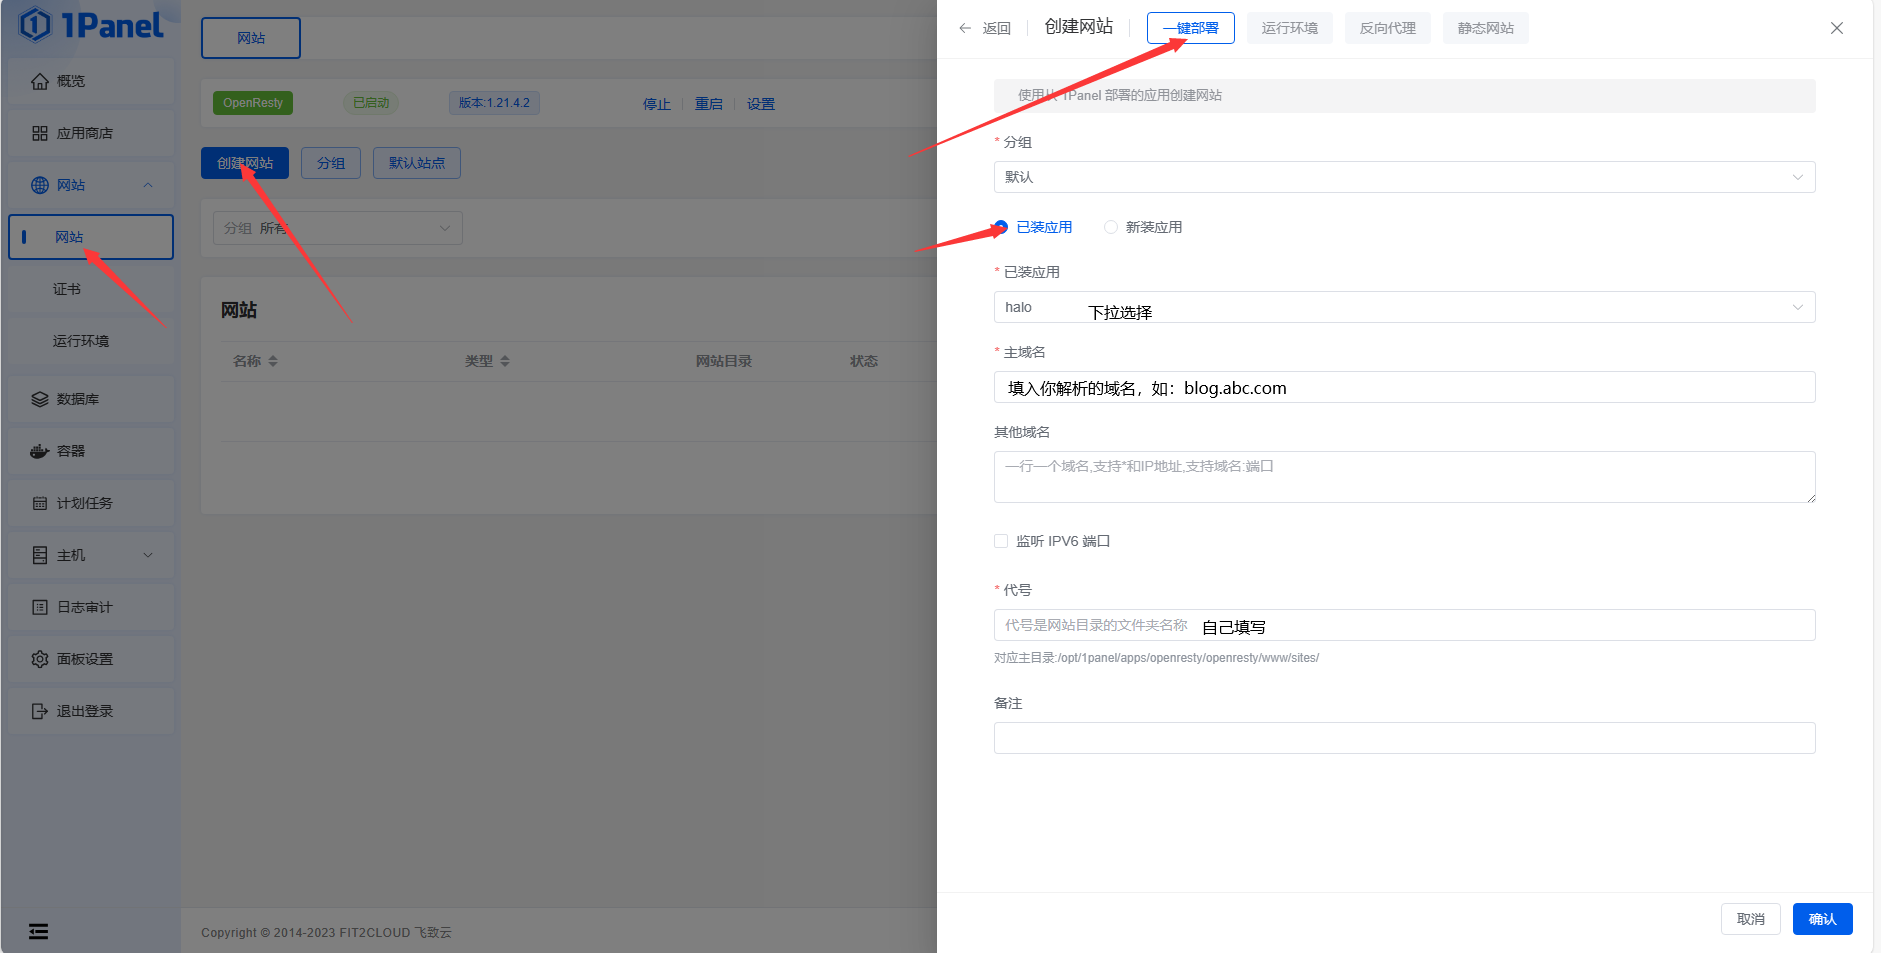Focus the 主域名 input field
The height and width of the screenshot is (953, 1881).
pos(1404,387)
